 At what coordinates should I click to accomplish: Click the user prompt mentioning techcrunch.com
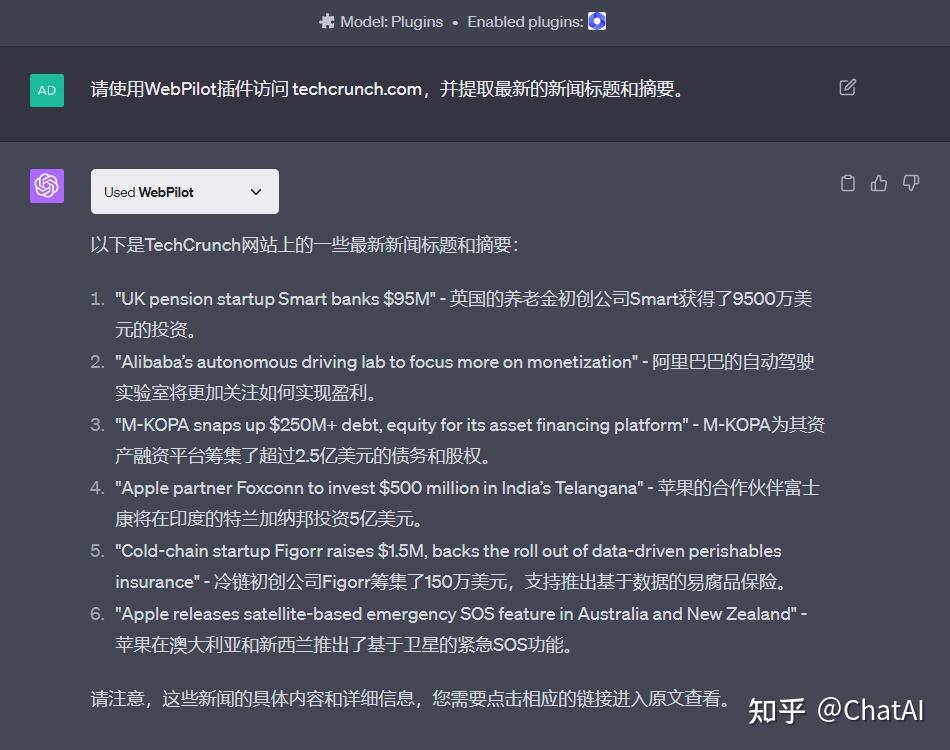coord(387,89)
